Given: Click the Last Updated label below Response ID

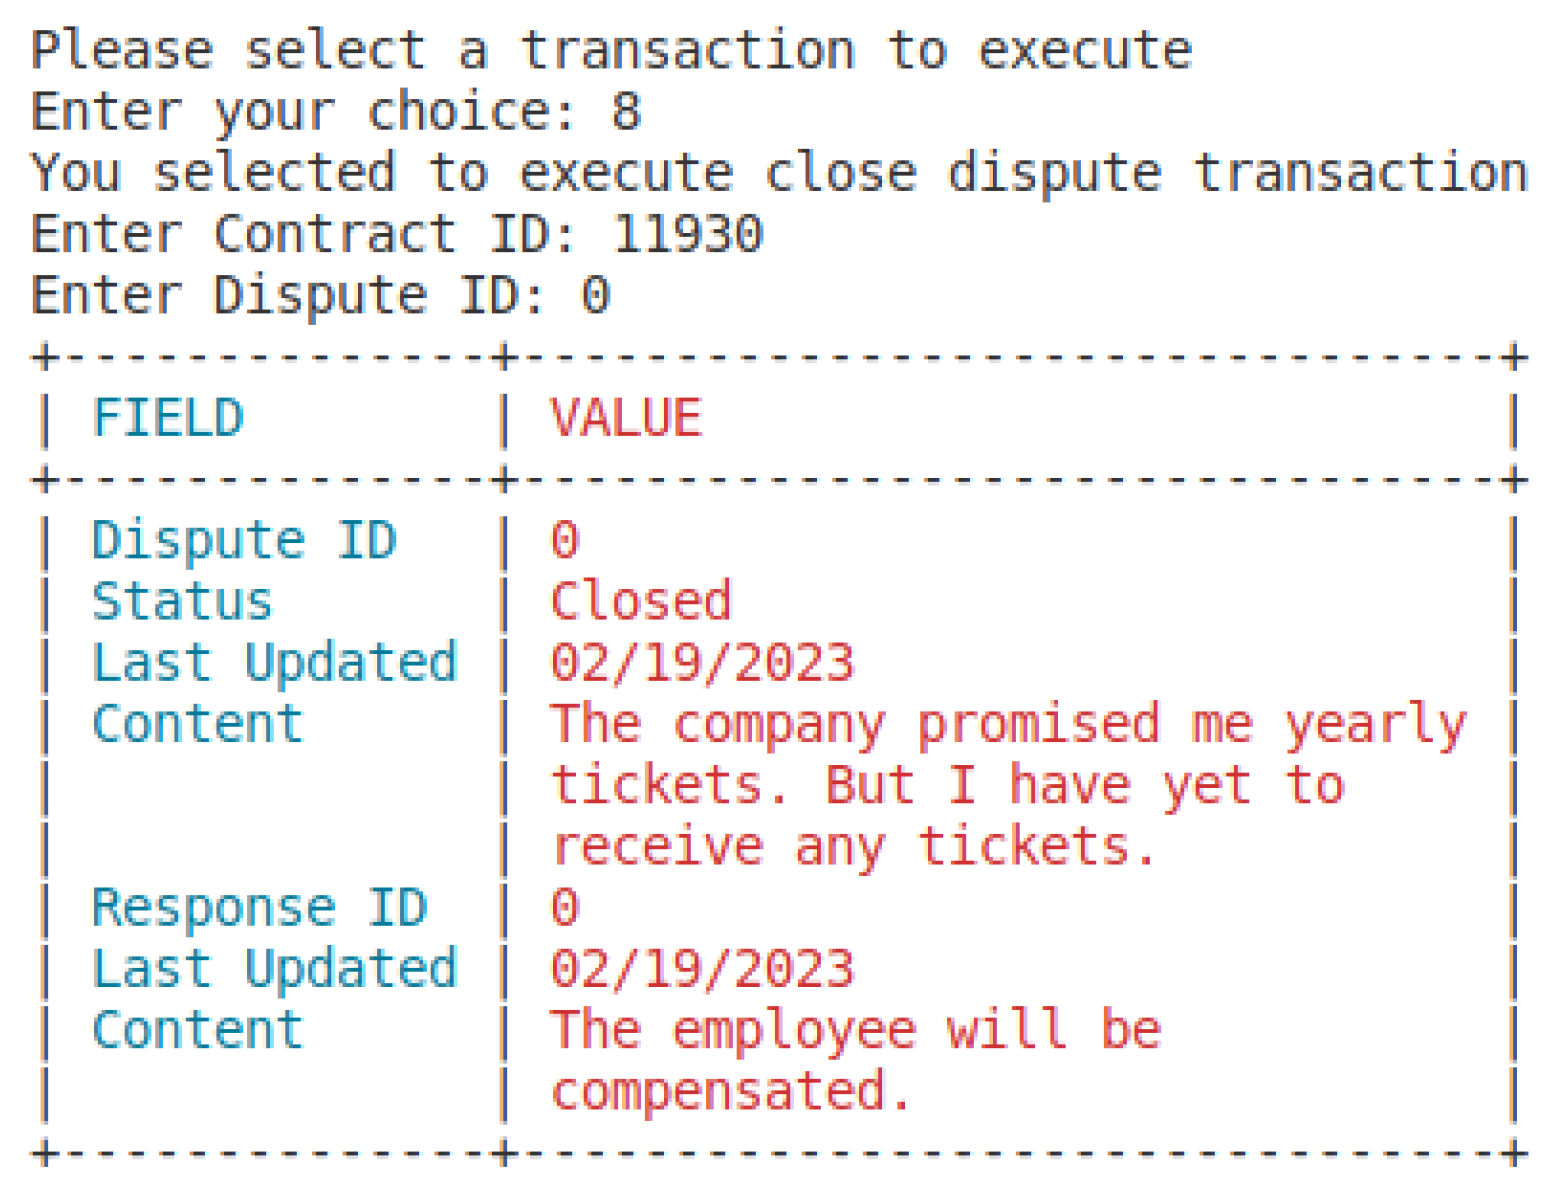Looking at the screenshot, I should (x=274, y=969).
